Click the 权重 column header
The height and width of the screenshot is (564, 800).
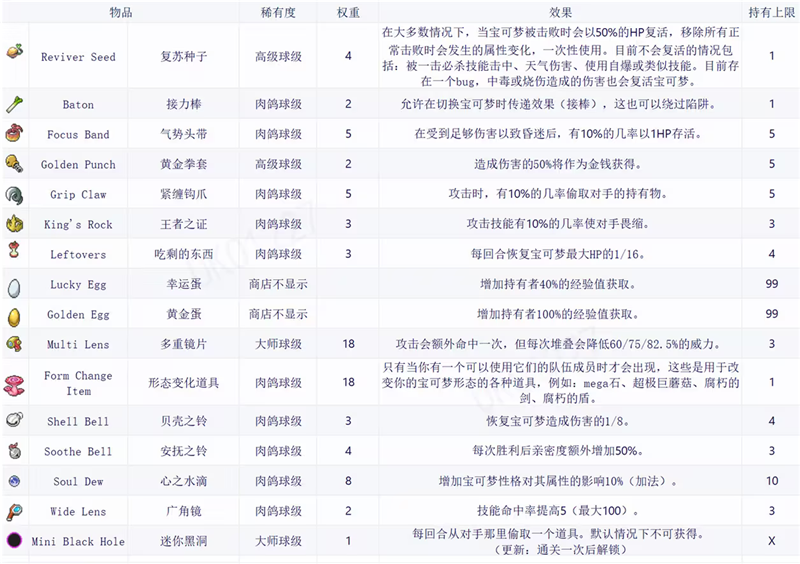tap(348, 12)
